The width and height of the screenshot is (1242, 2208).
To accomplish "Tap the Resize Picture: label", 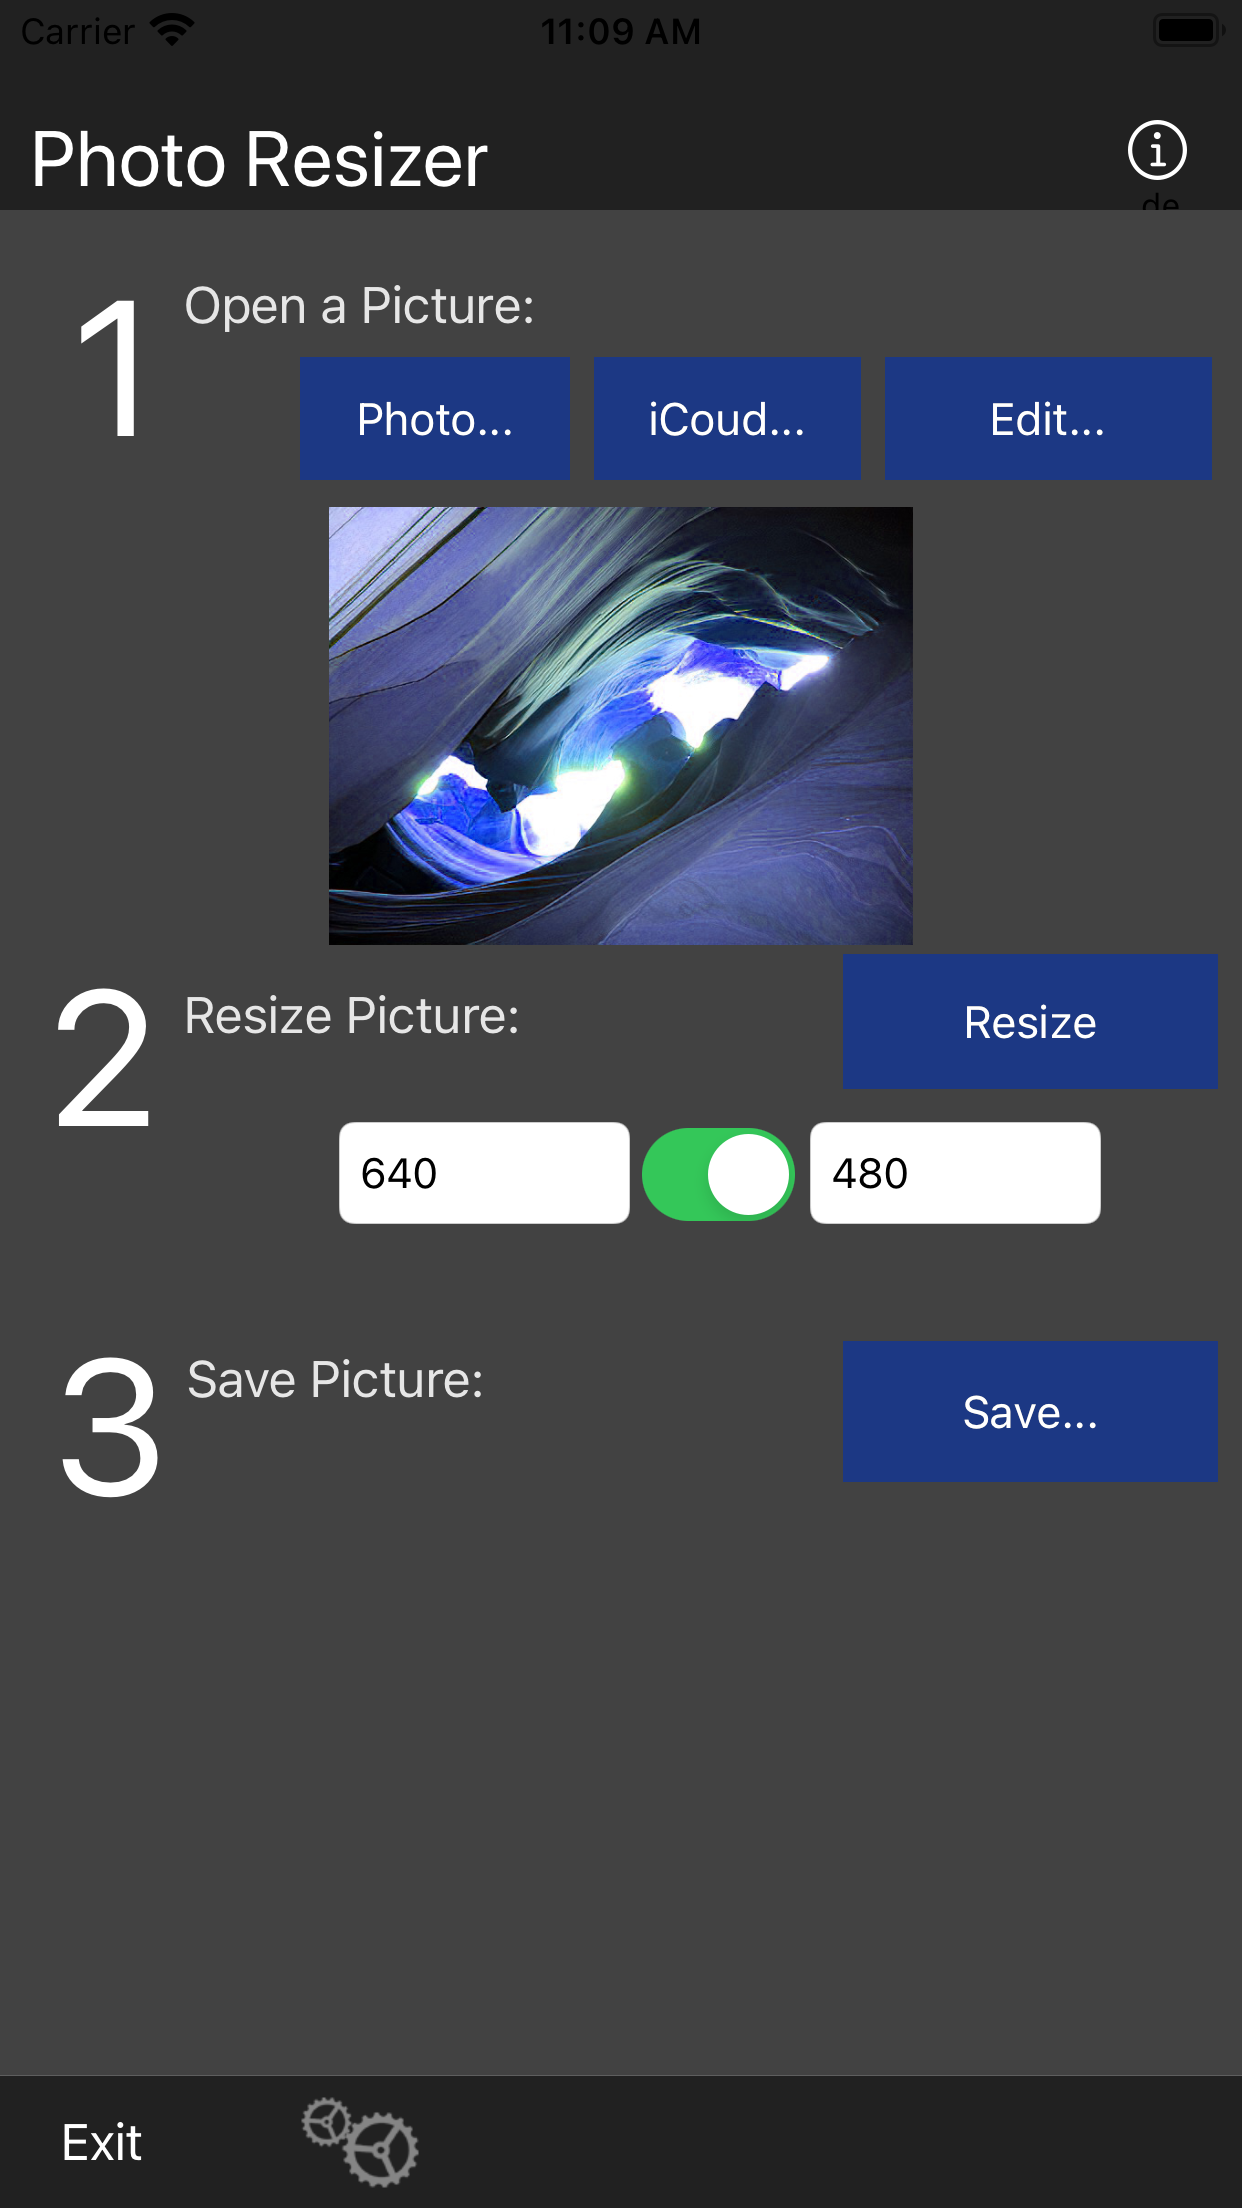I will coord(352,1016).
